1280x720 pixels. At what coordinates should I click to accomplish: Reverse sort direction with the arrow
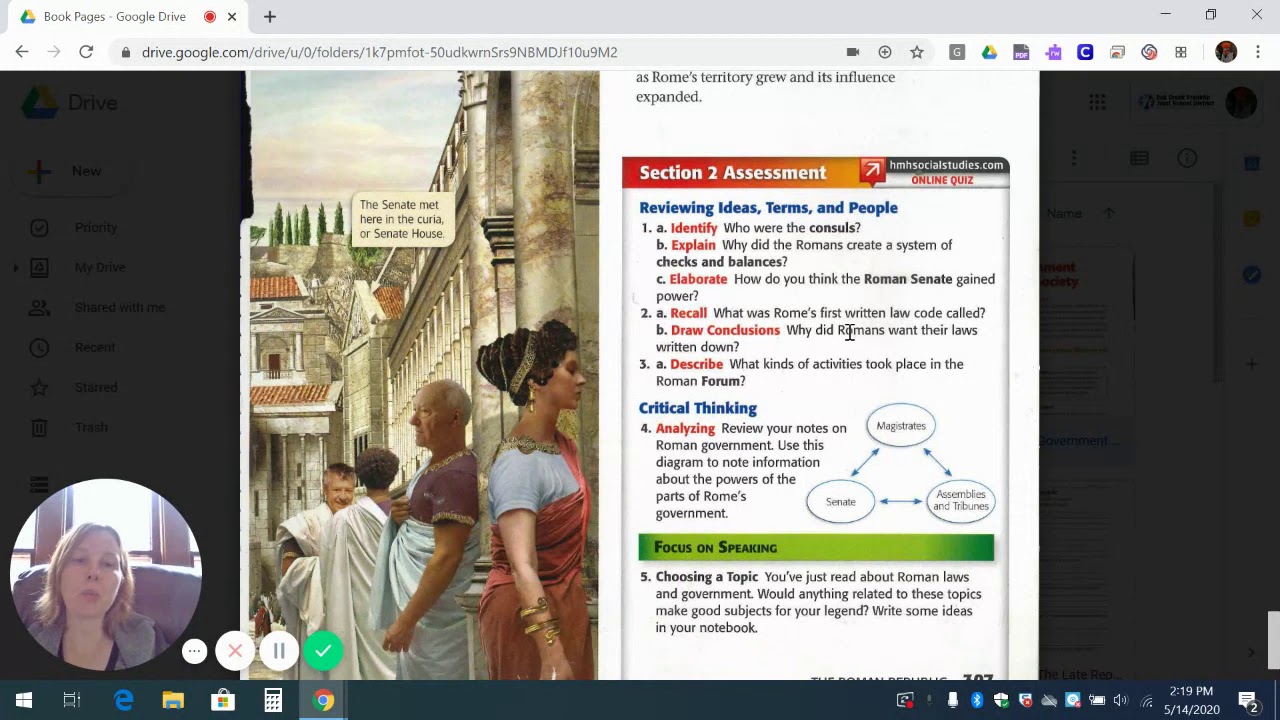pyautogui.click(x=1109, y=213)
